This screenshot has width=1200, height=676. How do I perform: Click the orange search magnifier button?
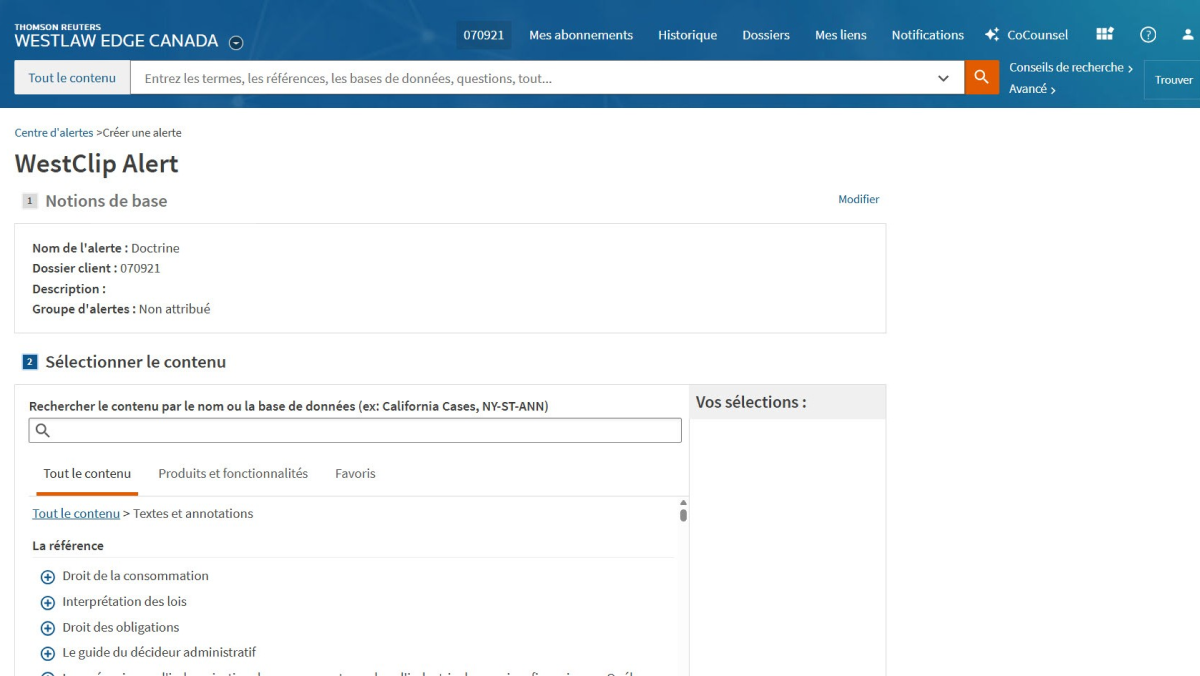(x=981, y=77)
